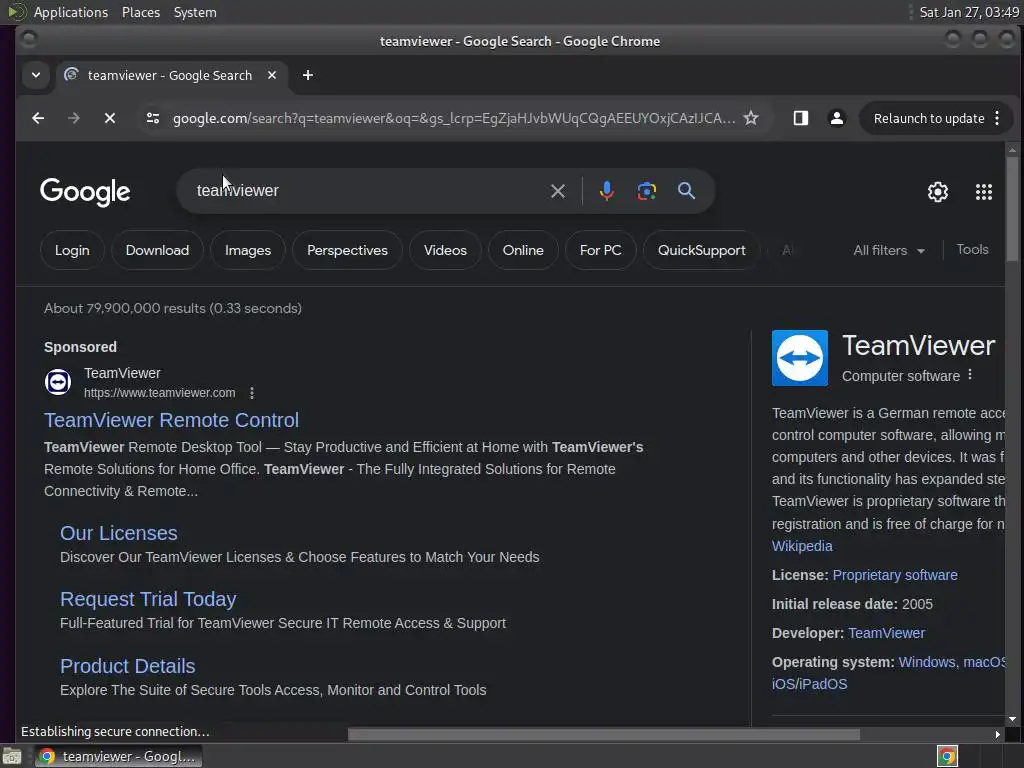Screen dimensions: 1024x768
Task: Open the Wikipedia link in knowledge panel
Action: [802, 546]
